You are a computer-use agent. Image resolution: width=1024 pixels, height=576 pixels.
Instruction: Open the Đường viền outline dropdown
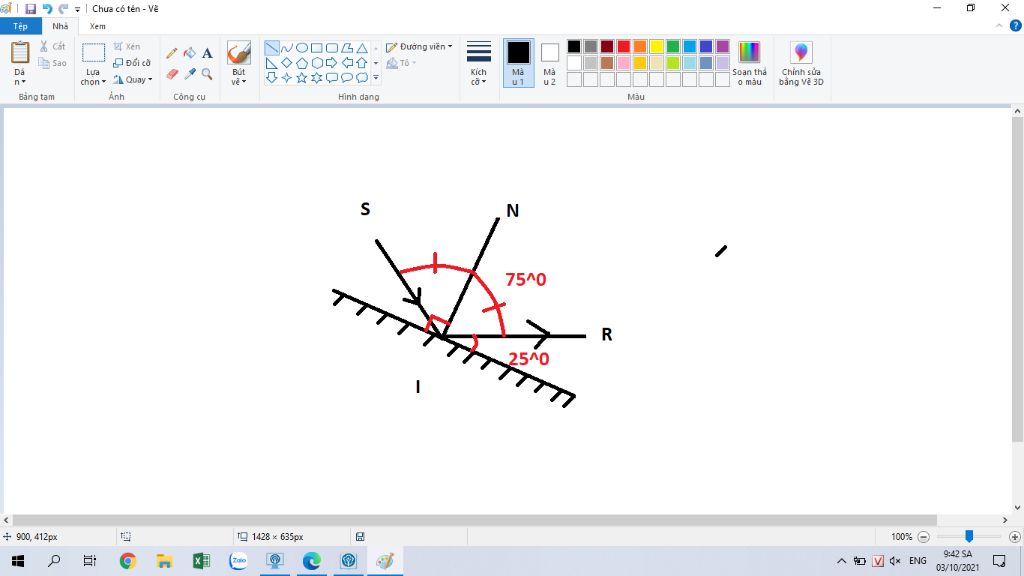point(419,47)
